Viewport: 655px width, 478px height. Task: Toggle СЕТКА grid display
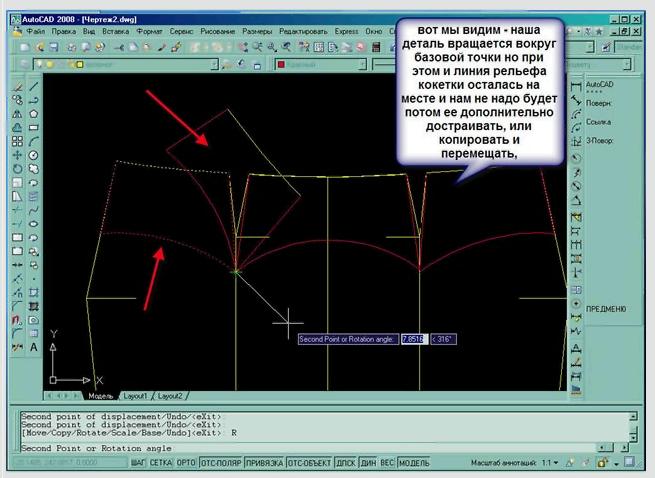coord(160,464)
